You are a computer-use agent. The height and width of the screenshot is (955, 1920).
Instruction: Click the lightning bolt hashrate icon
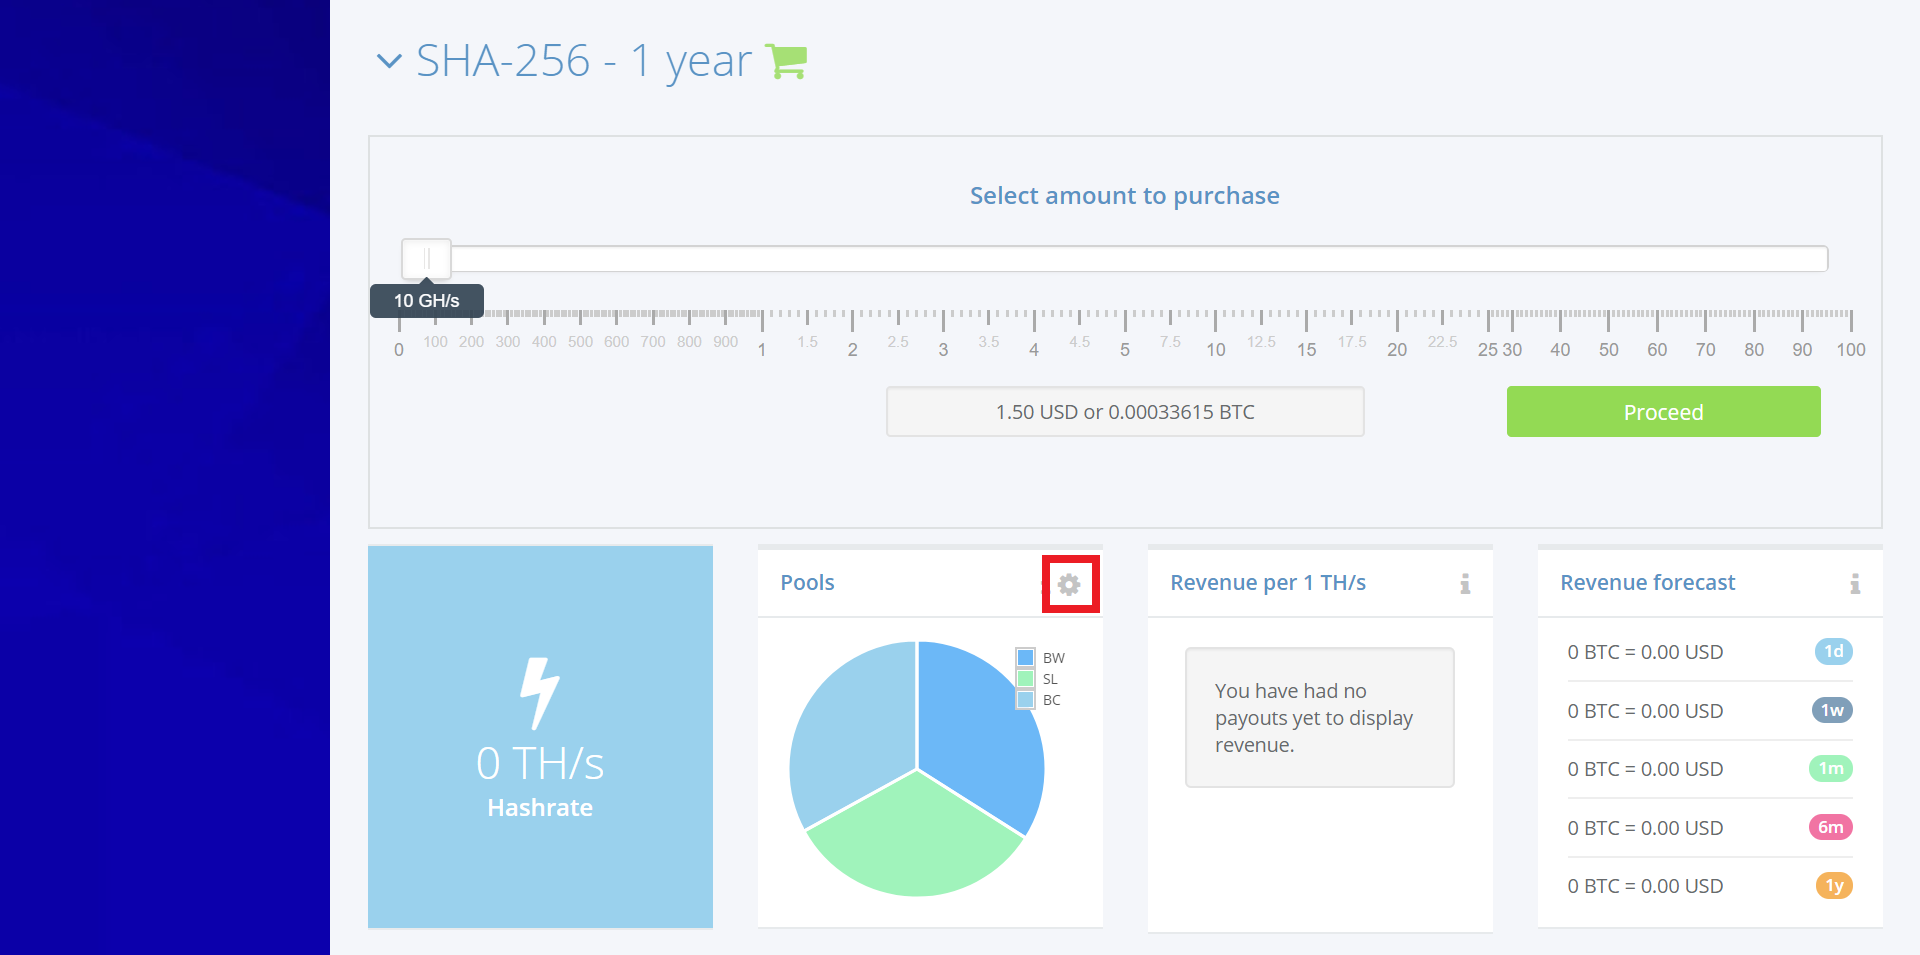539,693
